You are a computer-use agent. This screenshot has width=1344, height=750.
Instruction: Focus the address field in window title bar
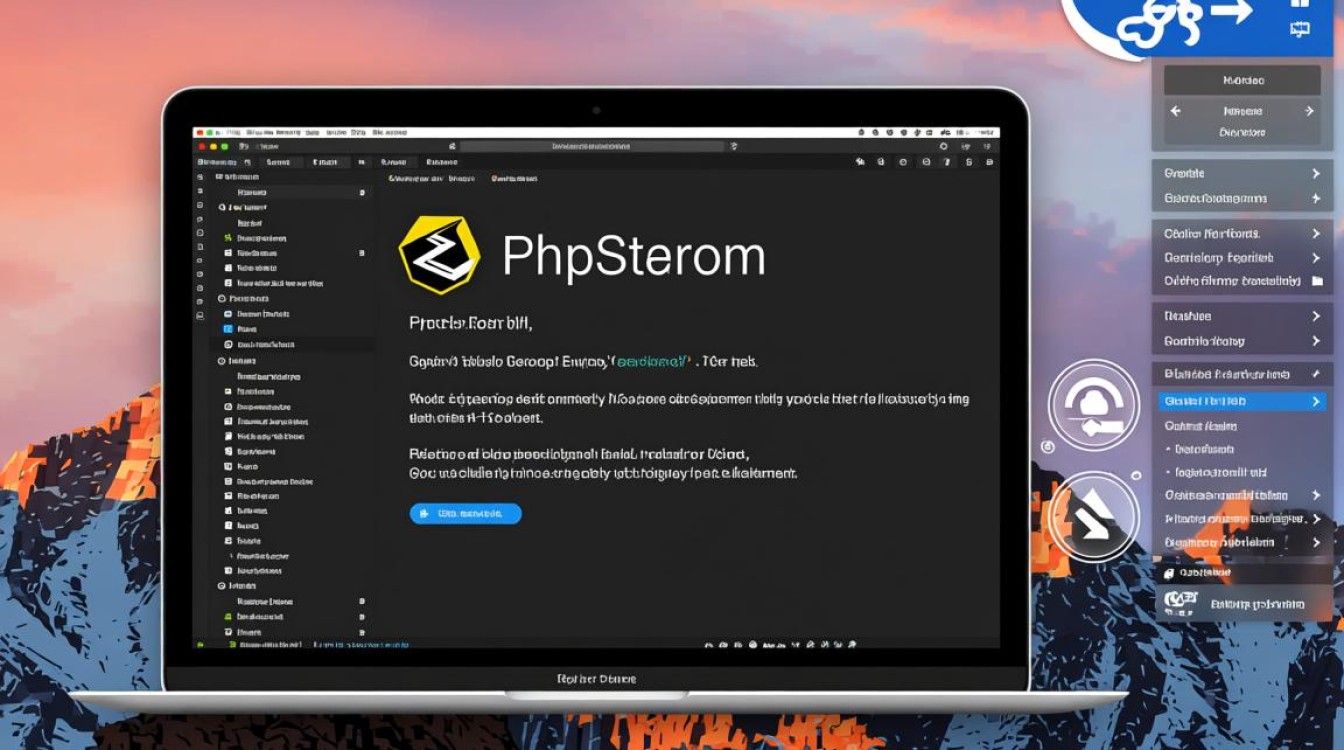point(592,146)
